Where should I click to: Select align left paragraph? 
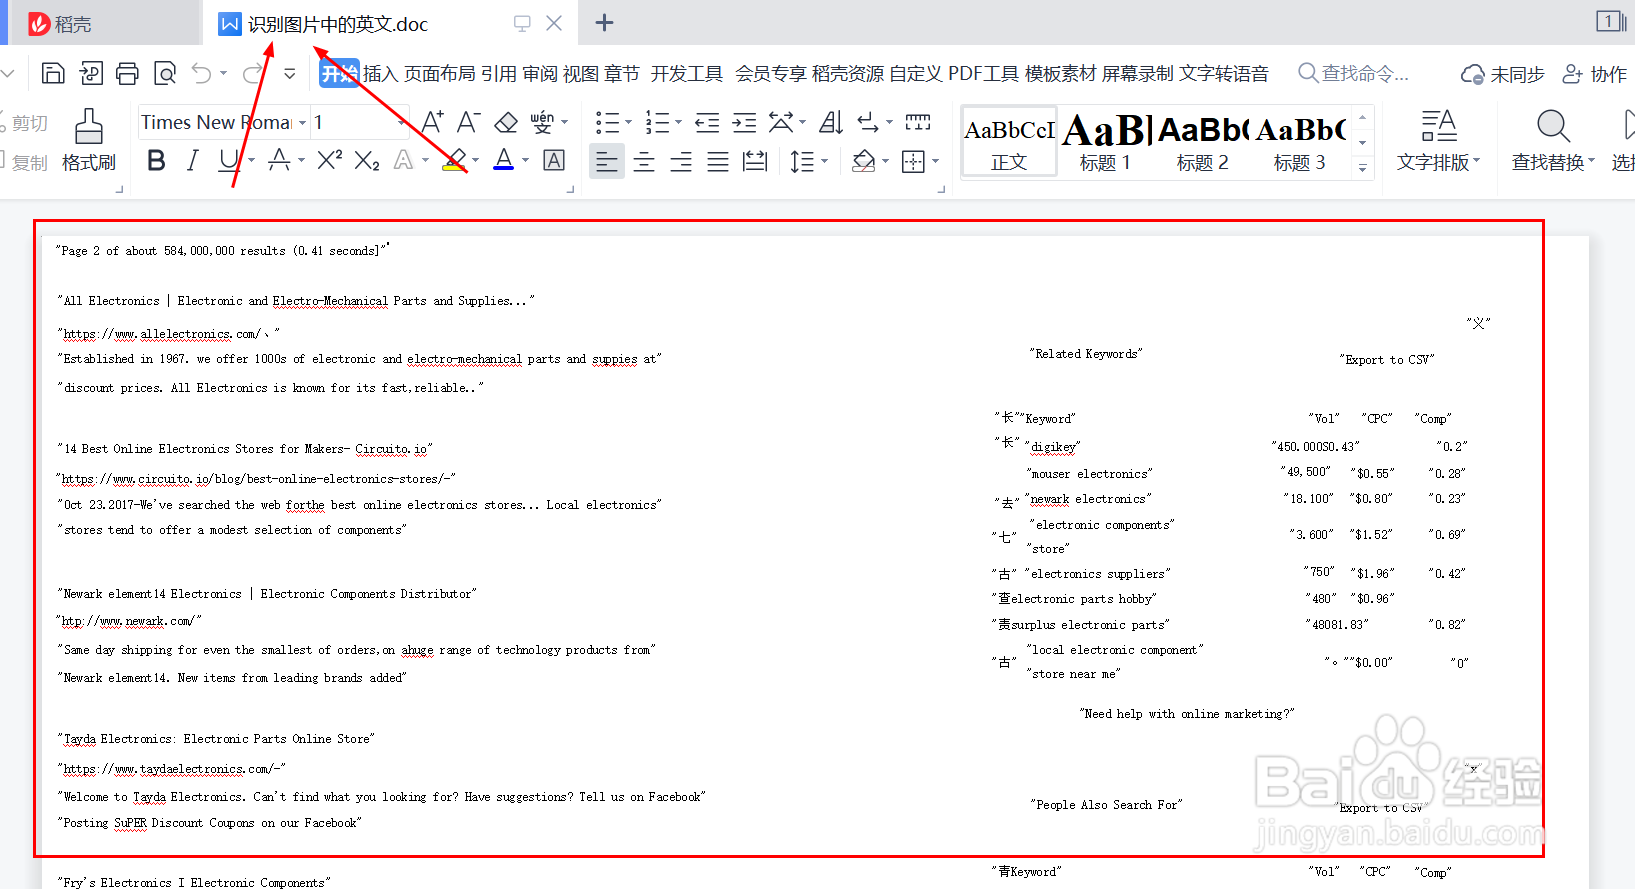[x=606, y=161]
